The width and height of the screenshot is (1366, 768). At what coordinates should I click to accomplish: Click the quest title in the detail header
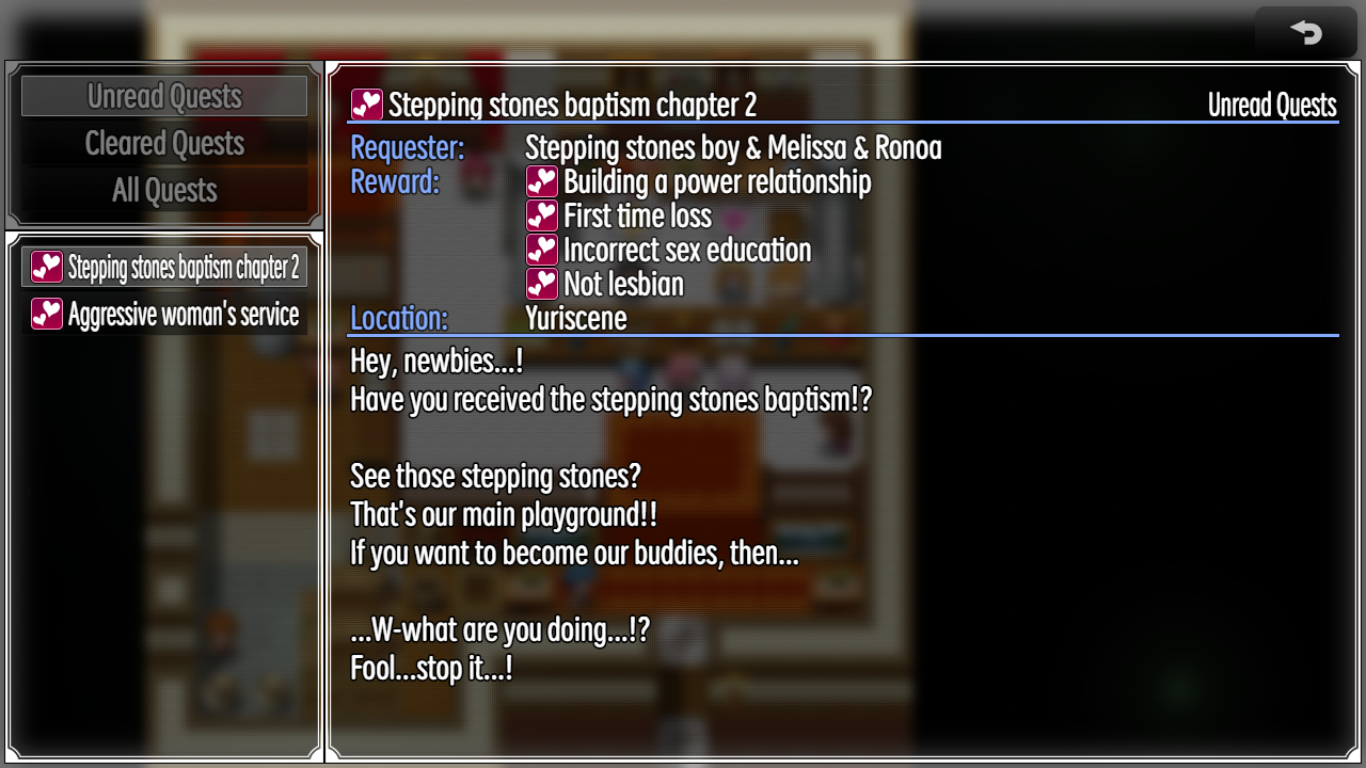pyautogui.click(x=572, y=105)
